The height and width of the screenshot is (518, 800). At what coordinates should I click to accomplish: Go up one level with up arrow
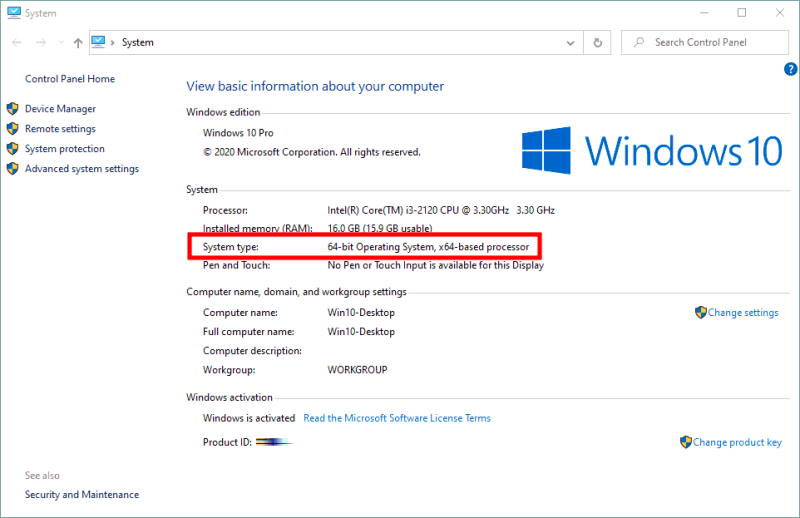click(x=78, y=43)
